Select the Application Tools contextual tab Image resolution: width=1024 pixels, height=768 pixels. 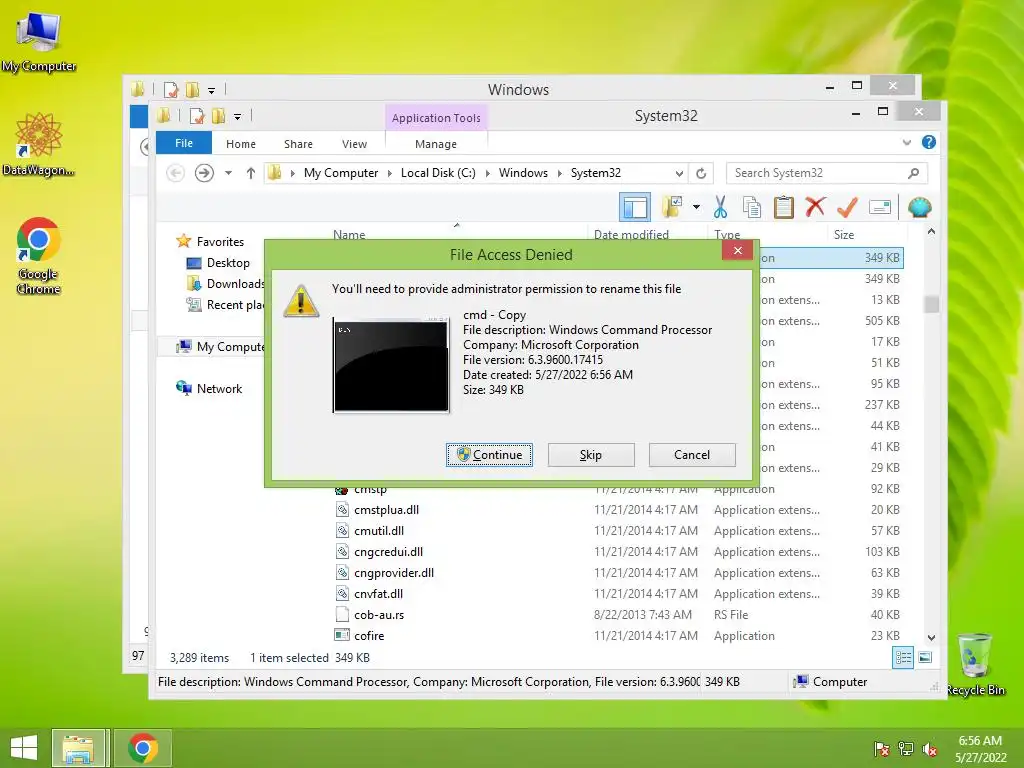436,118
